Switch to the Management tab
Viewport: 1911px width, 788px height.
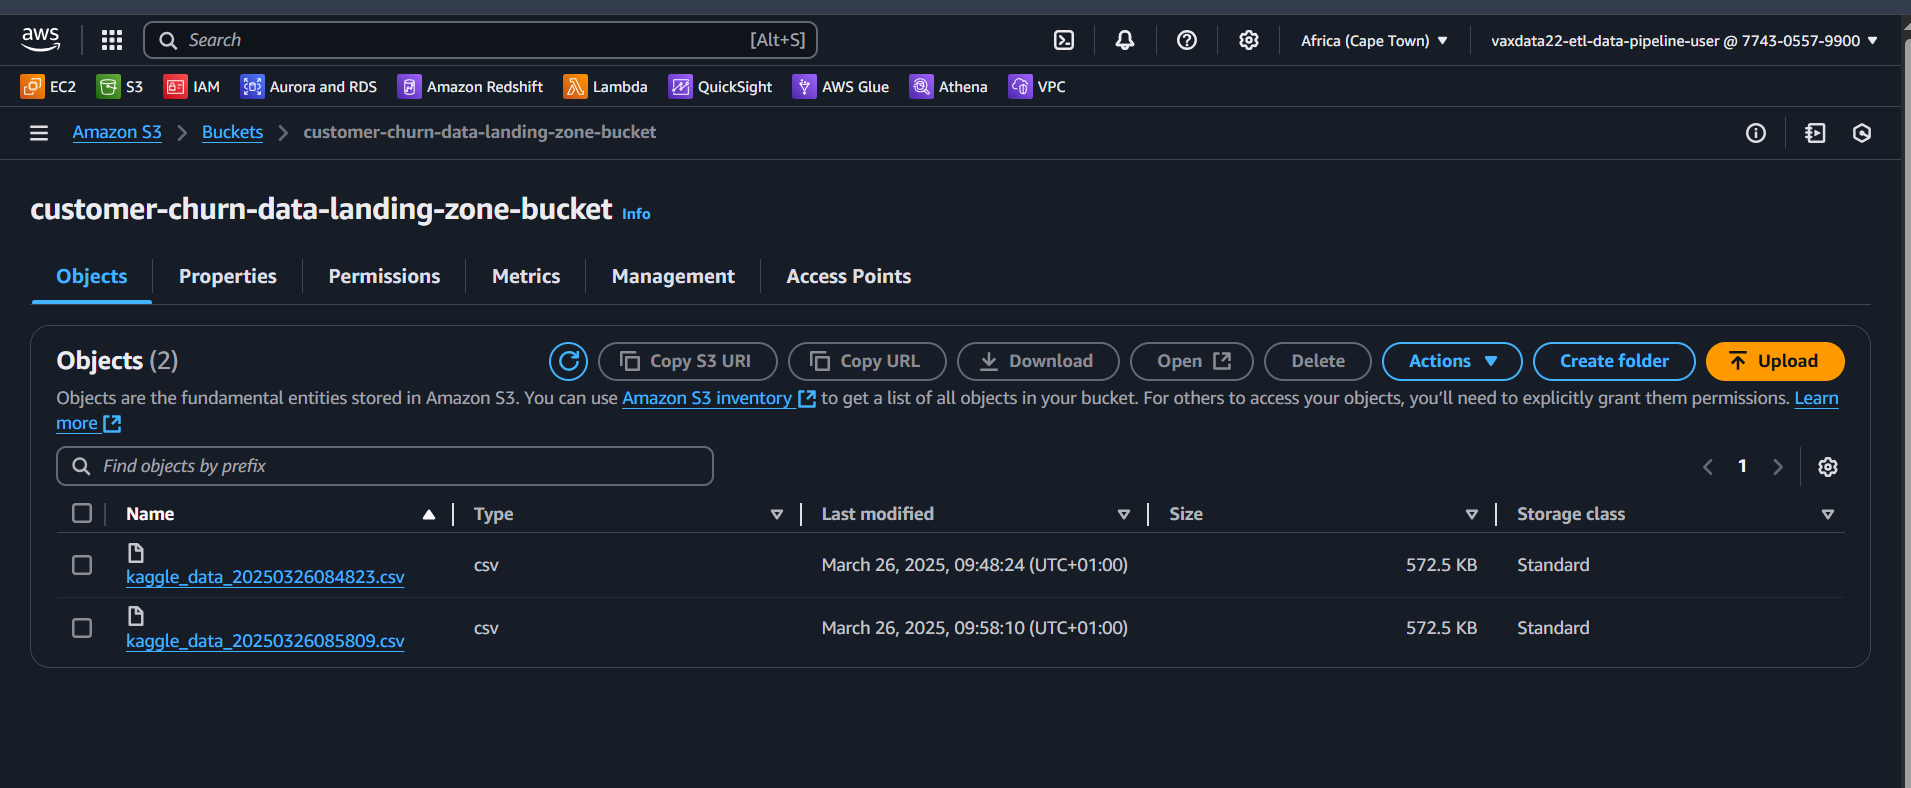click(673, 276)
